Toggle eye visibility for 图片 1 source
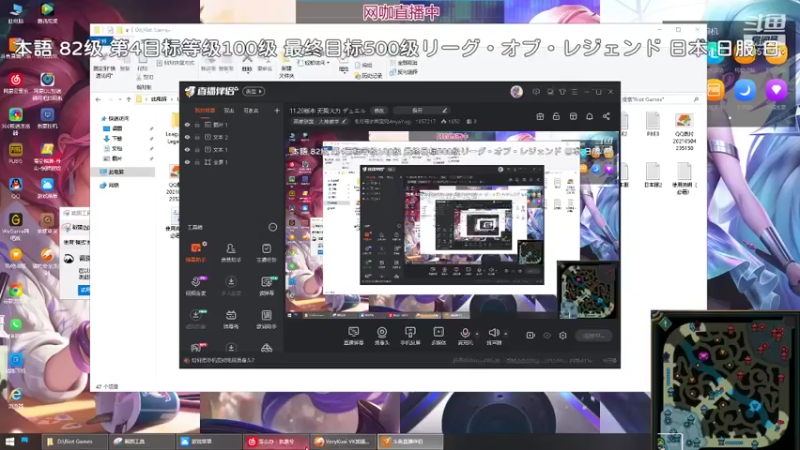800x450 pixels. tap(187, 125)
